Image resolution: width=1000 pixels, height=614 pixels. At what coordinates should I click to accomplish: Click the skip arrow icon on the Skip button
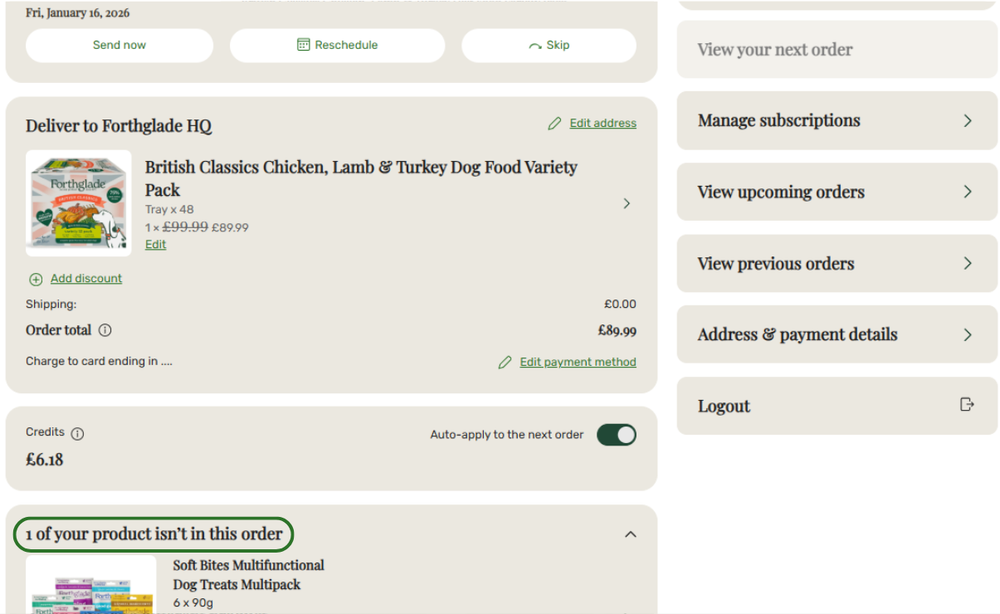(x=534, y=45)
